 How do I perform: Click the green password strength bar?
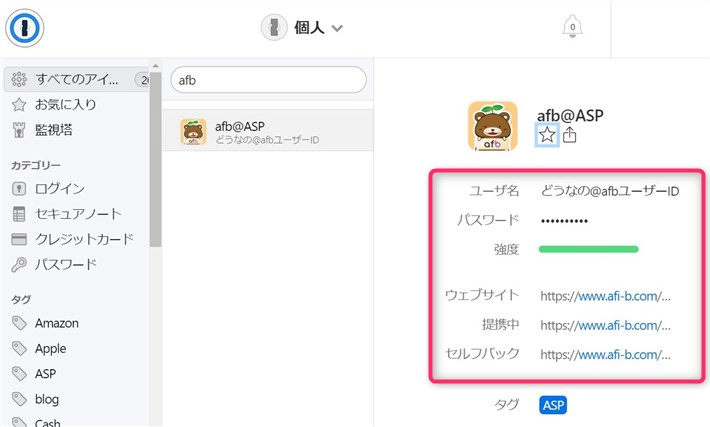click(x=589, y=249)
